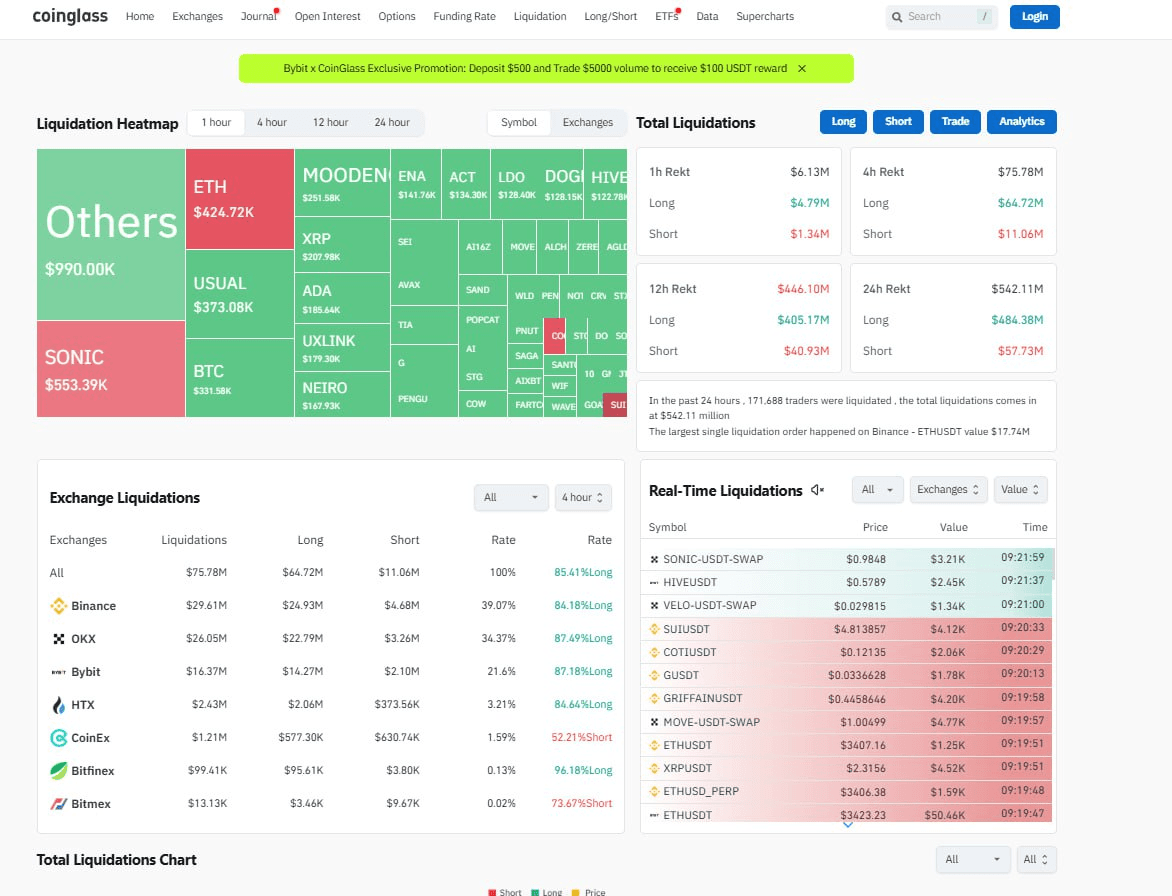1172x896 pixels.
Task: Click the Bitmex exchange logo icon
Action: pos(58,804)
